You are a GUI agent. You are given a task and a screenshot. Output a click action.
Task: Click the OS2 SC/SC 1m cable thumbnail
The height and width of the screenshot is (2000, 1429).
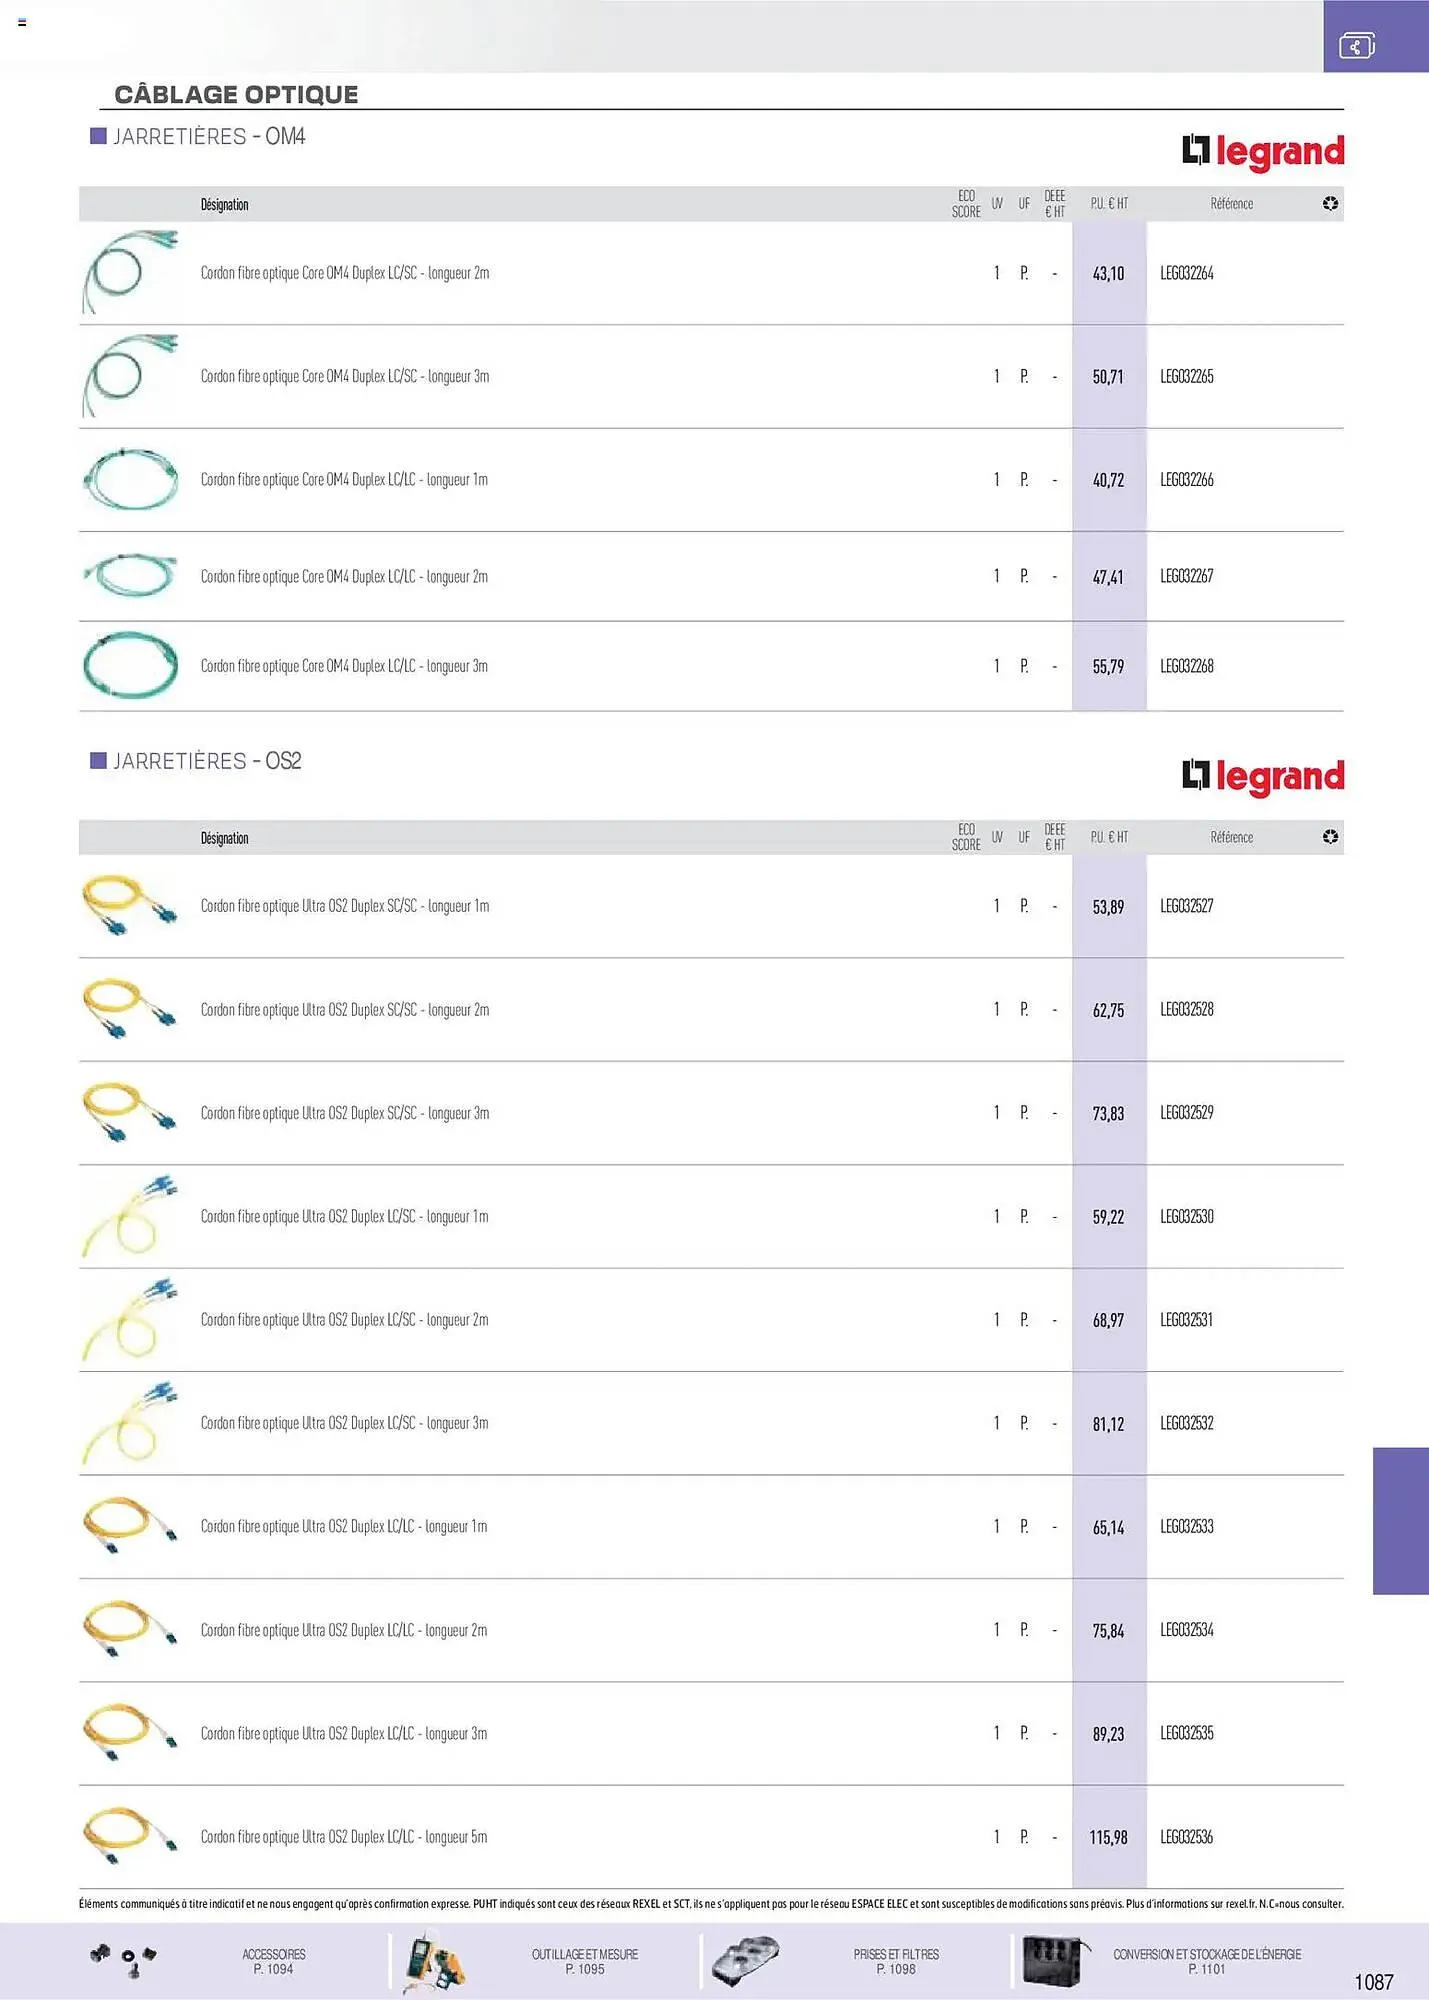tap(130, 905)
